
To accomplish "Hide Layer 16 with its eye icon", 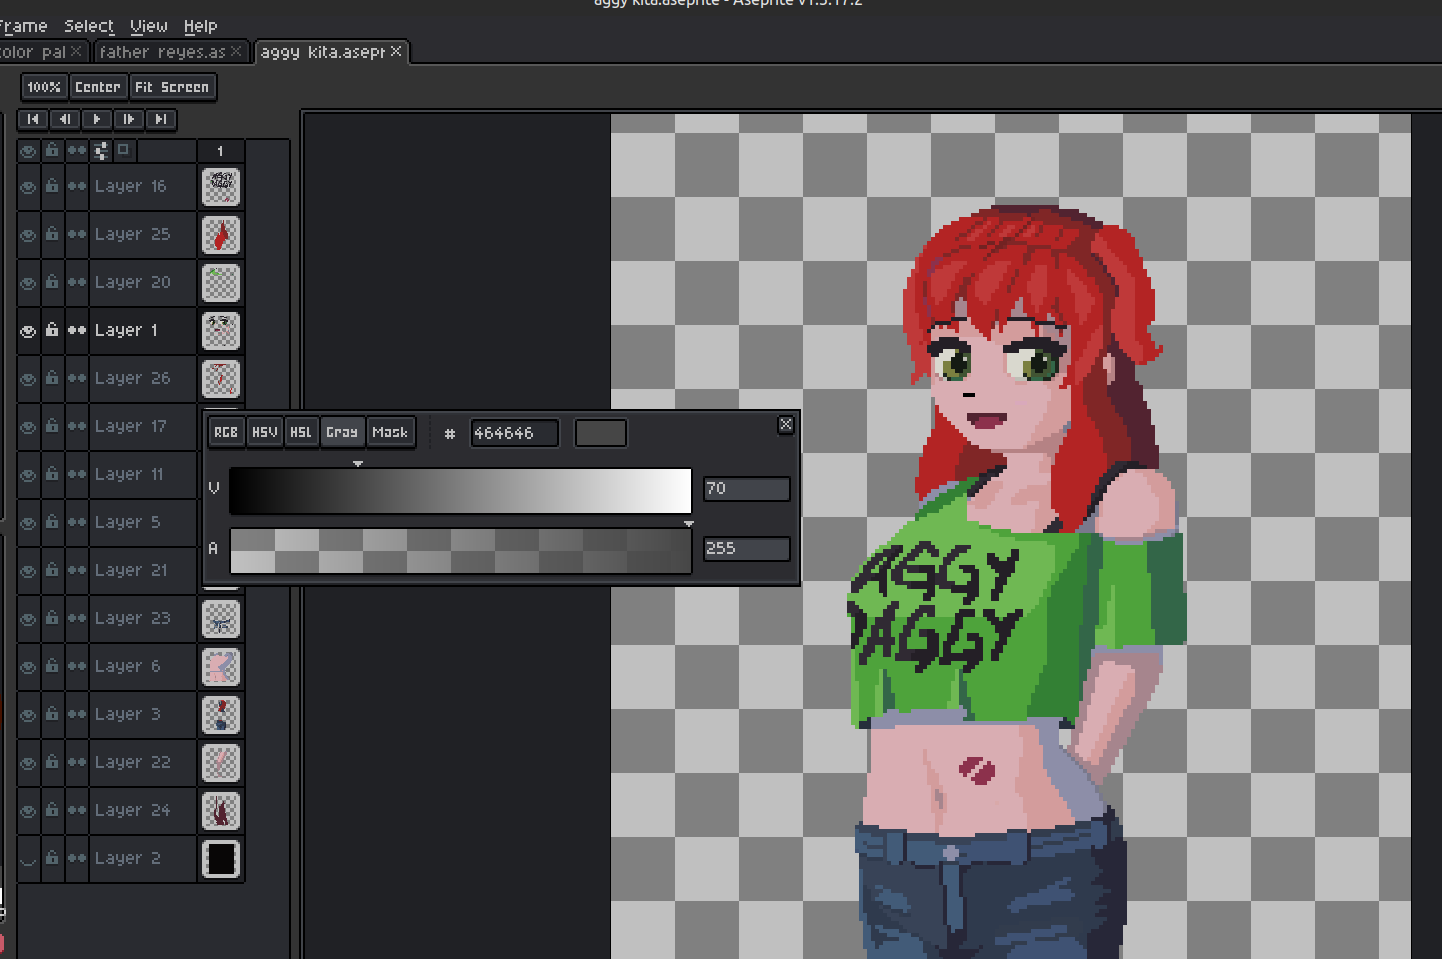I will coord(28,187).
